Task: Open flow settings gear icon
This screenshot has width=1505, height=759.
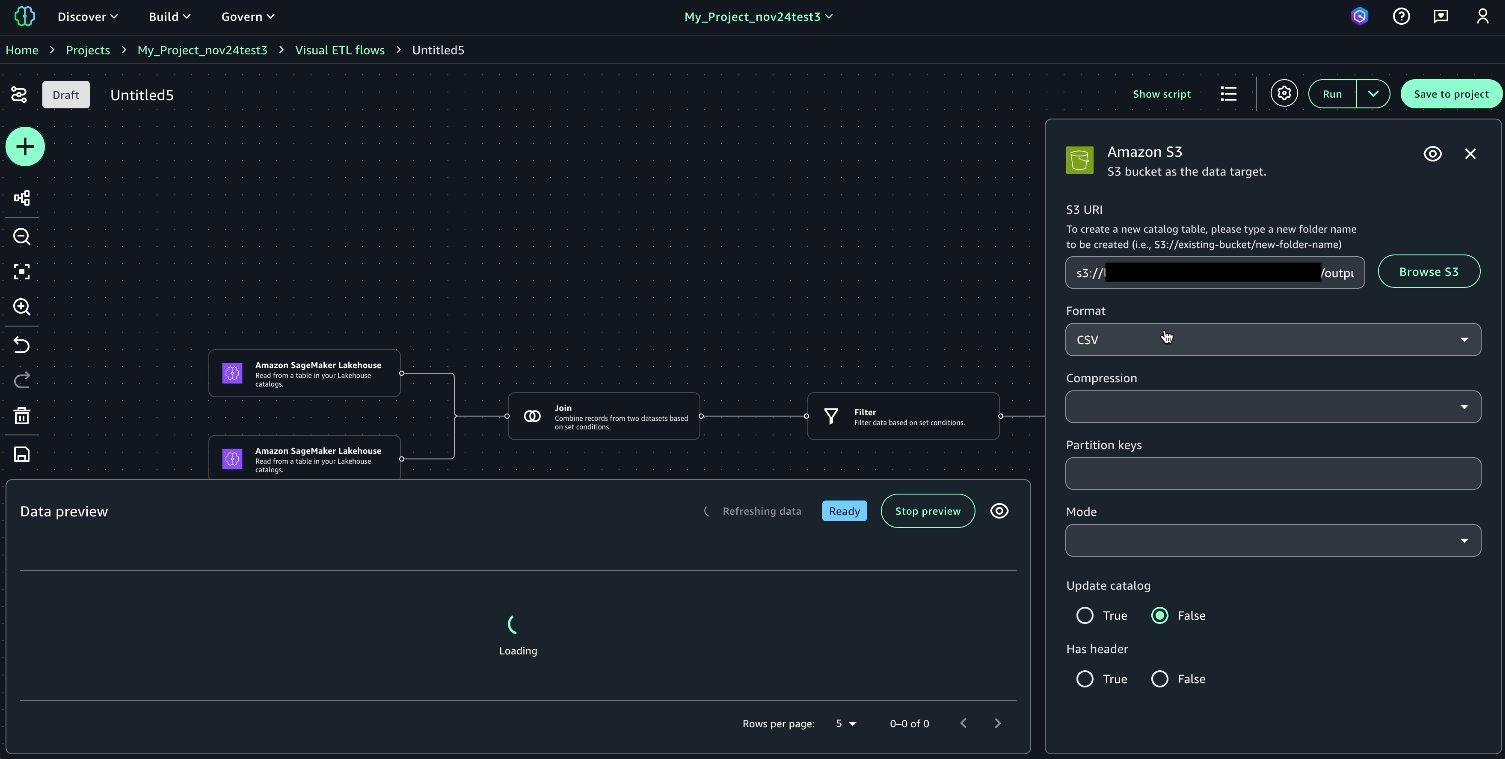Action: point(1284,94)
